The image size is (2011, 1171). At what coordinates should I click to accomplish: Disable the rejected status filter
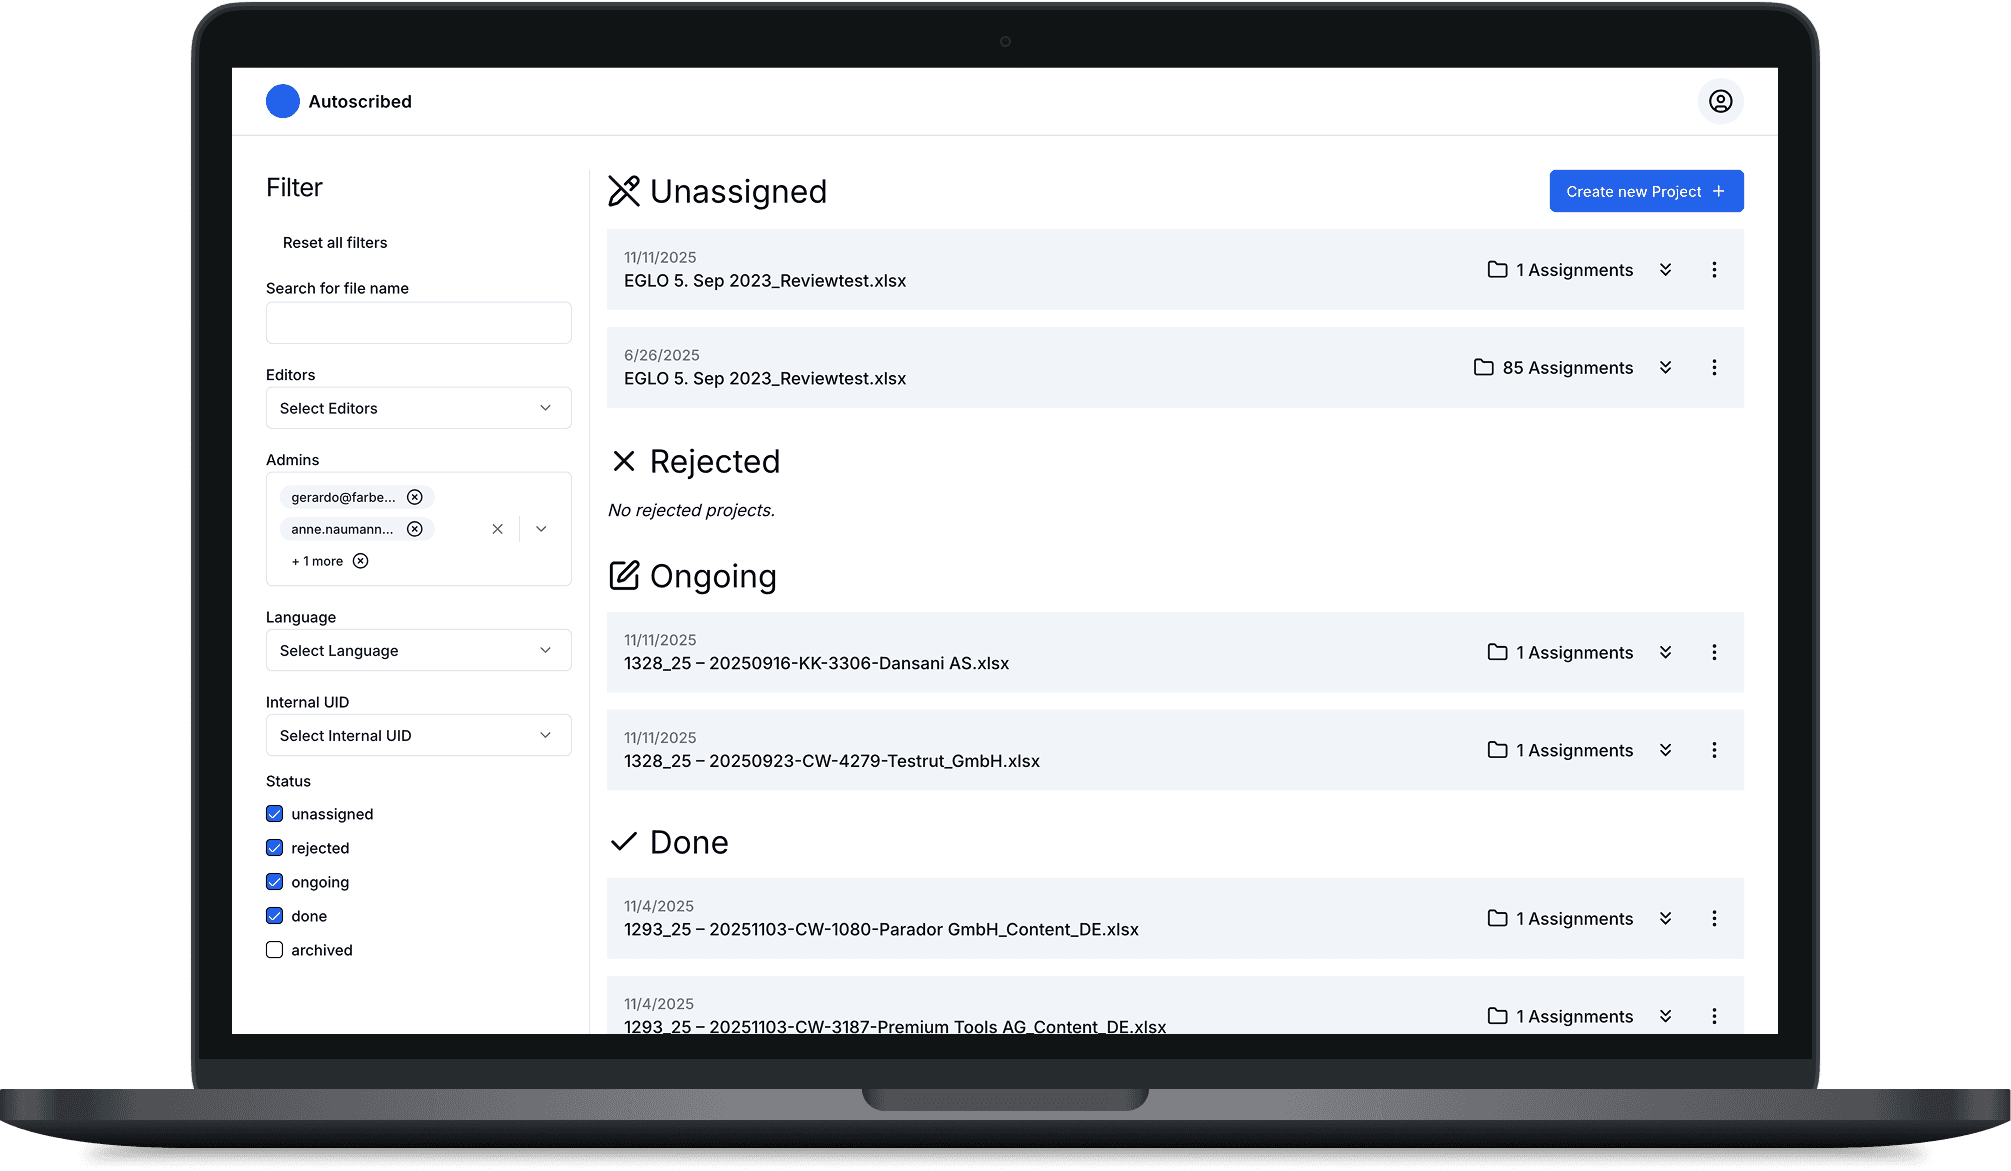(x=274, y=847)
